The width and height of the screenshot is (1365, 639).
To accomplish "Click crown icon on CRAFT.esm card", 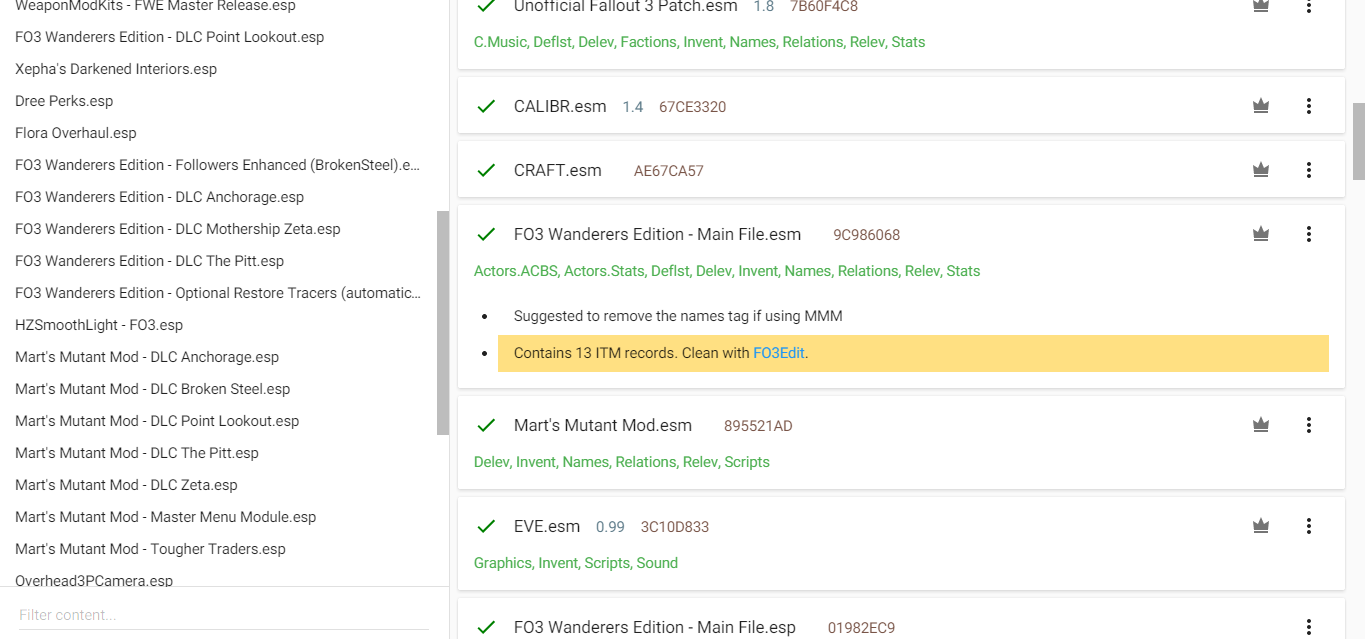I will tap(1261, 170).
